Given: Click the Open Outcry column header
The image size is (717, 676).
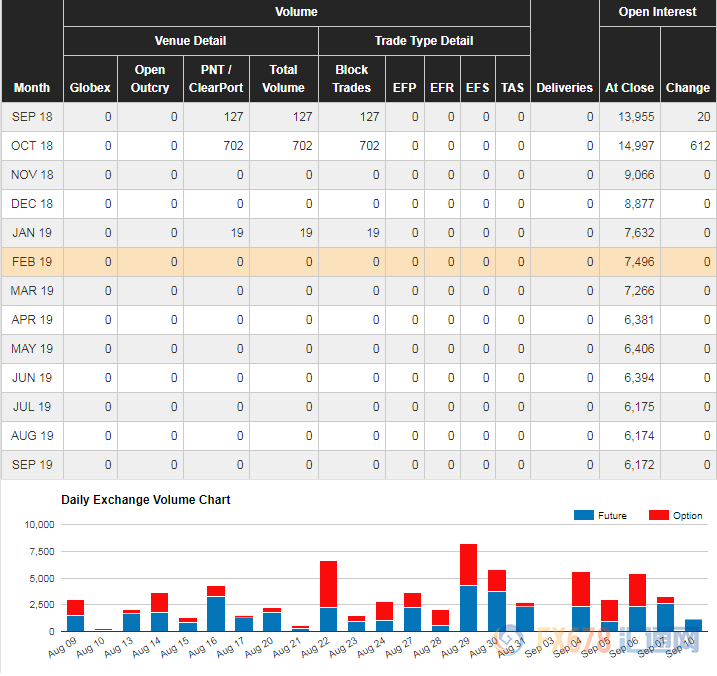Looking at the screenshot, I should [150, 79].
